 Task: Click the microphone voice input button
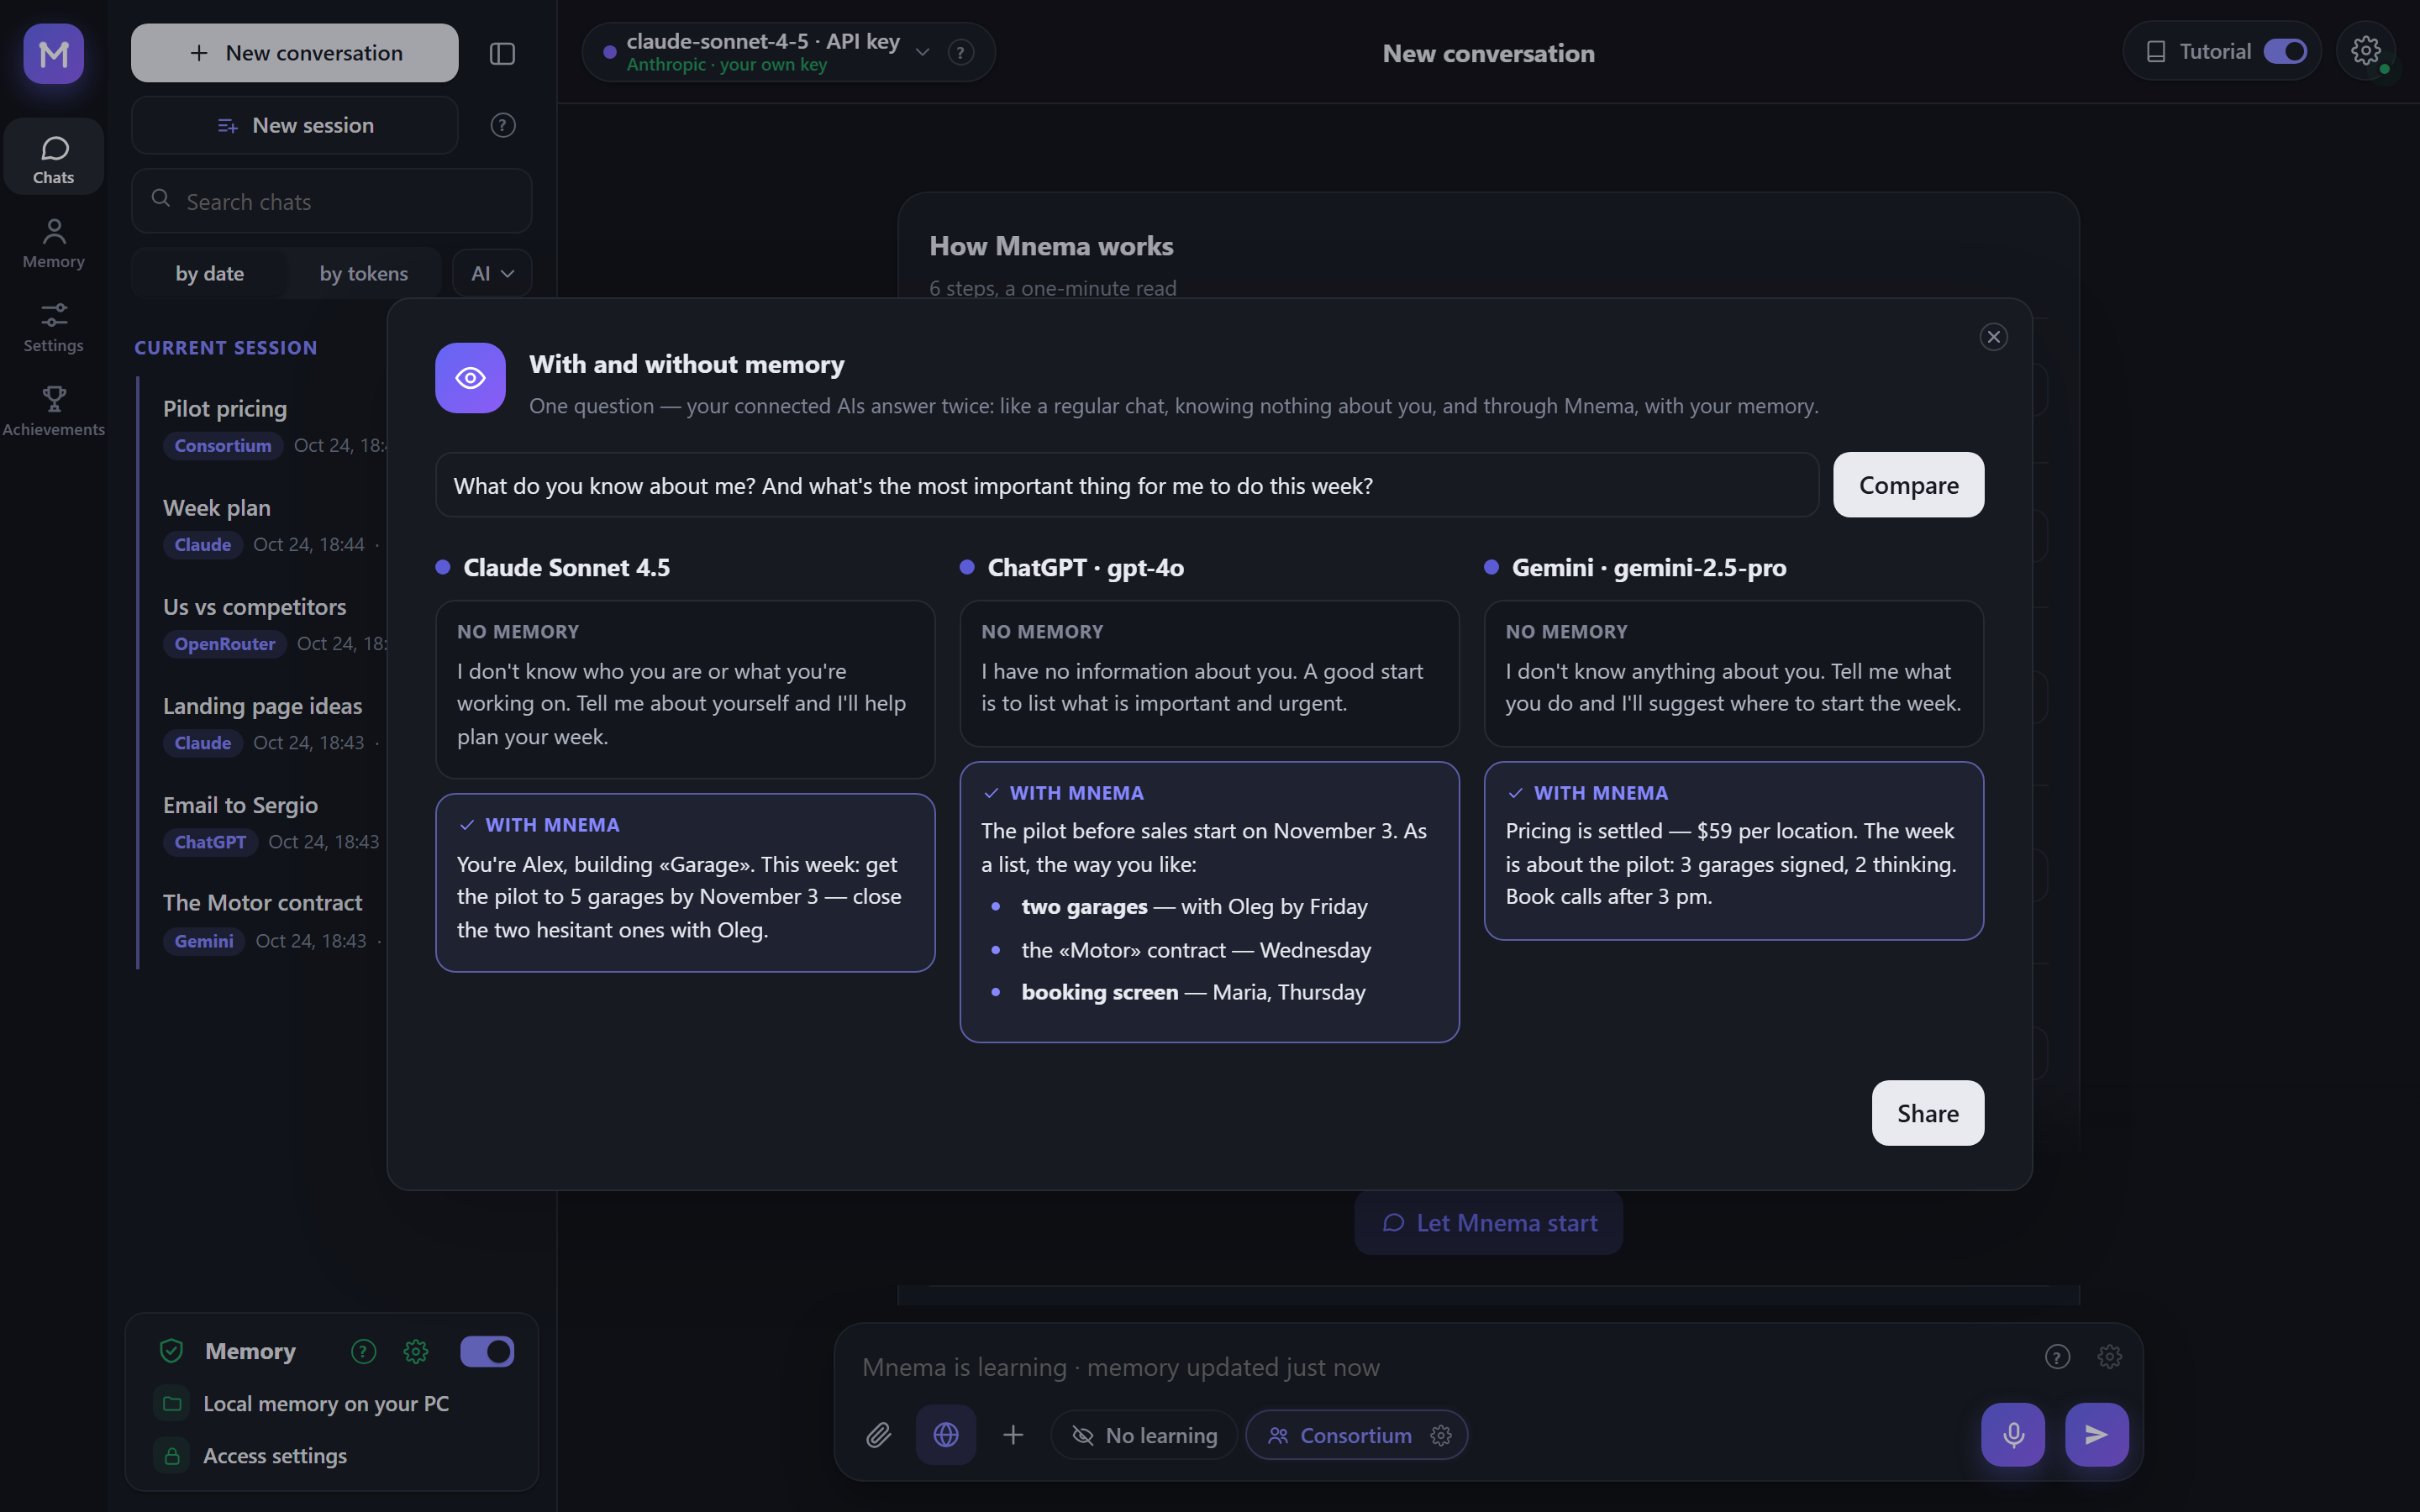2013,1435
